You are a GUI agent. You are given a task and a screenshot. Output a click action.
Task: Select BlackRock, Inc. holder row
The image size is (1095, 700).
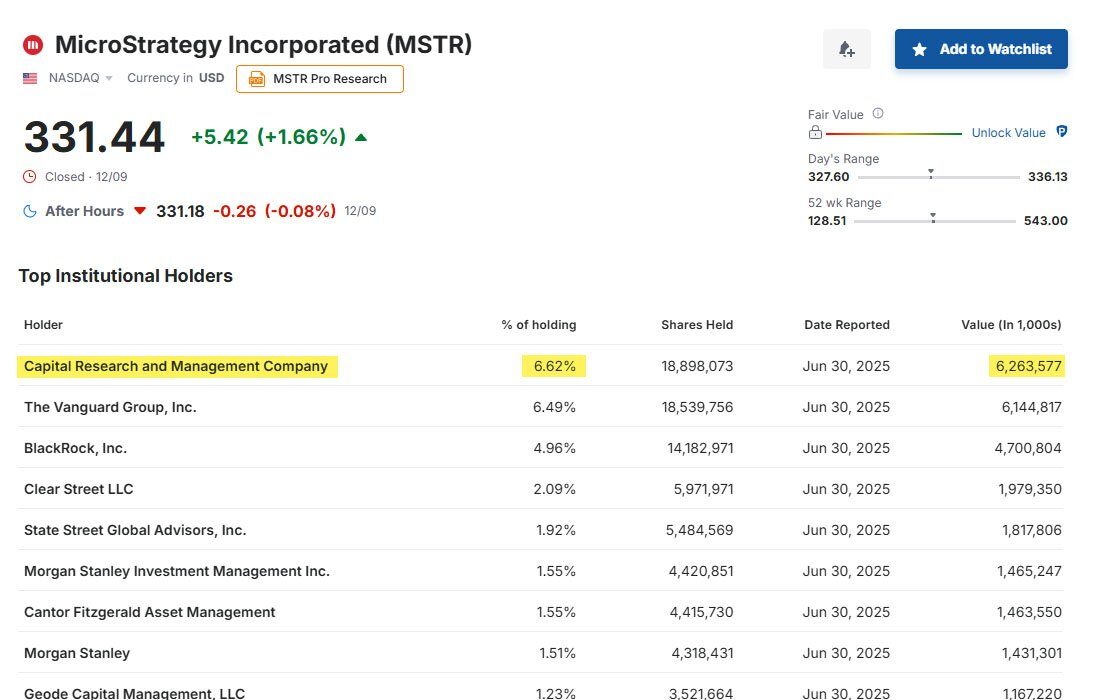[x=540, y=448]
